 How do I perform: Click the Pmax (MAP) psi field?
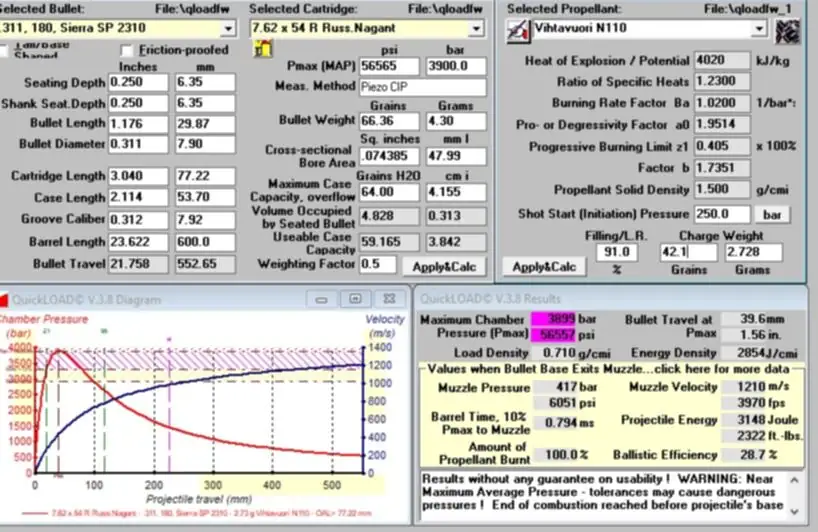coord(389,66)
